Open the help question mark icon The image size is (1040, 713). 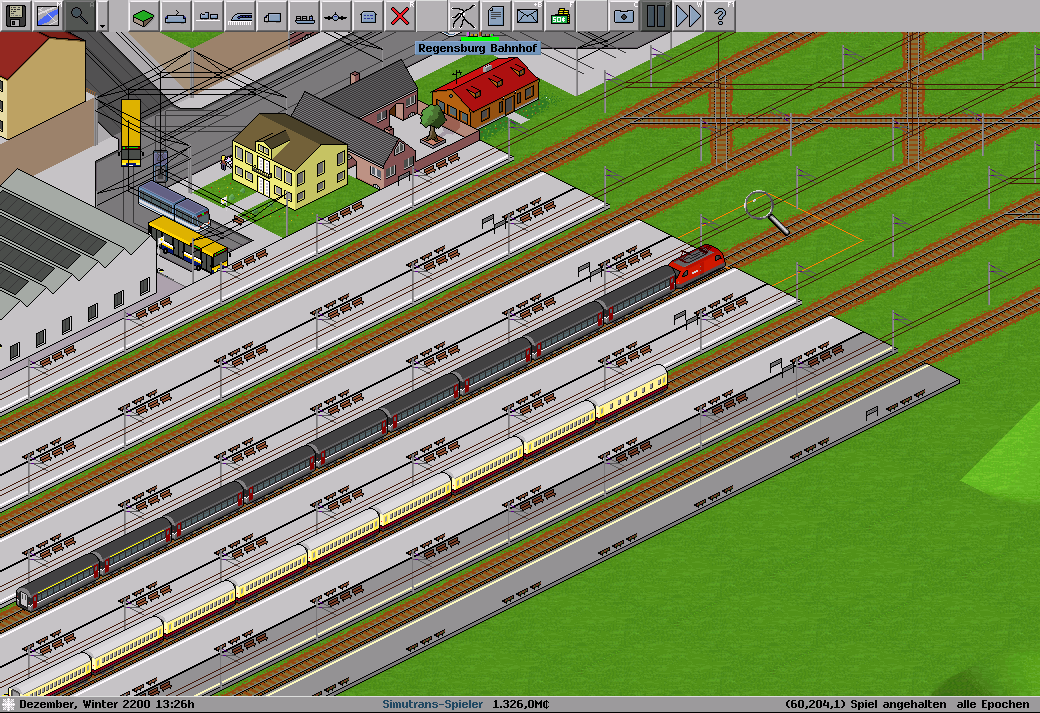click(x=719, y=15)
